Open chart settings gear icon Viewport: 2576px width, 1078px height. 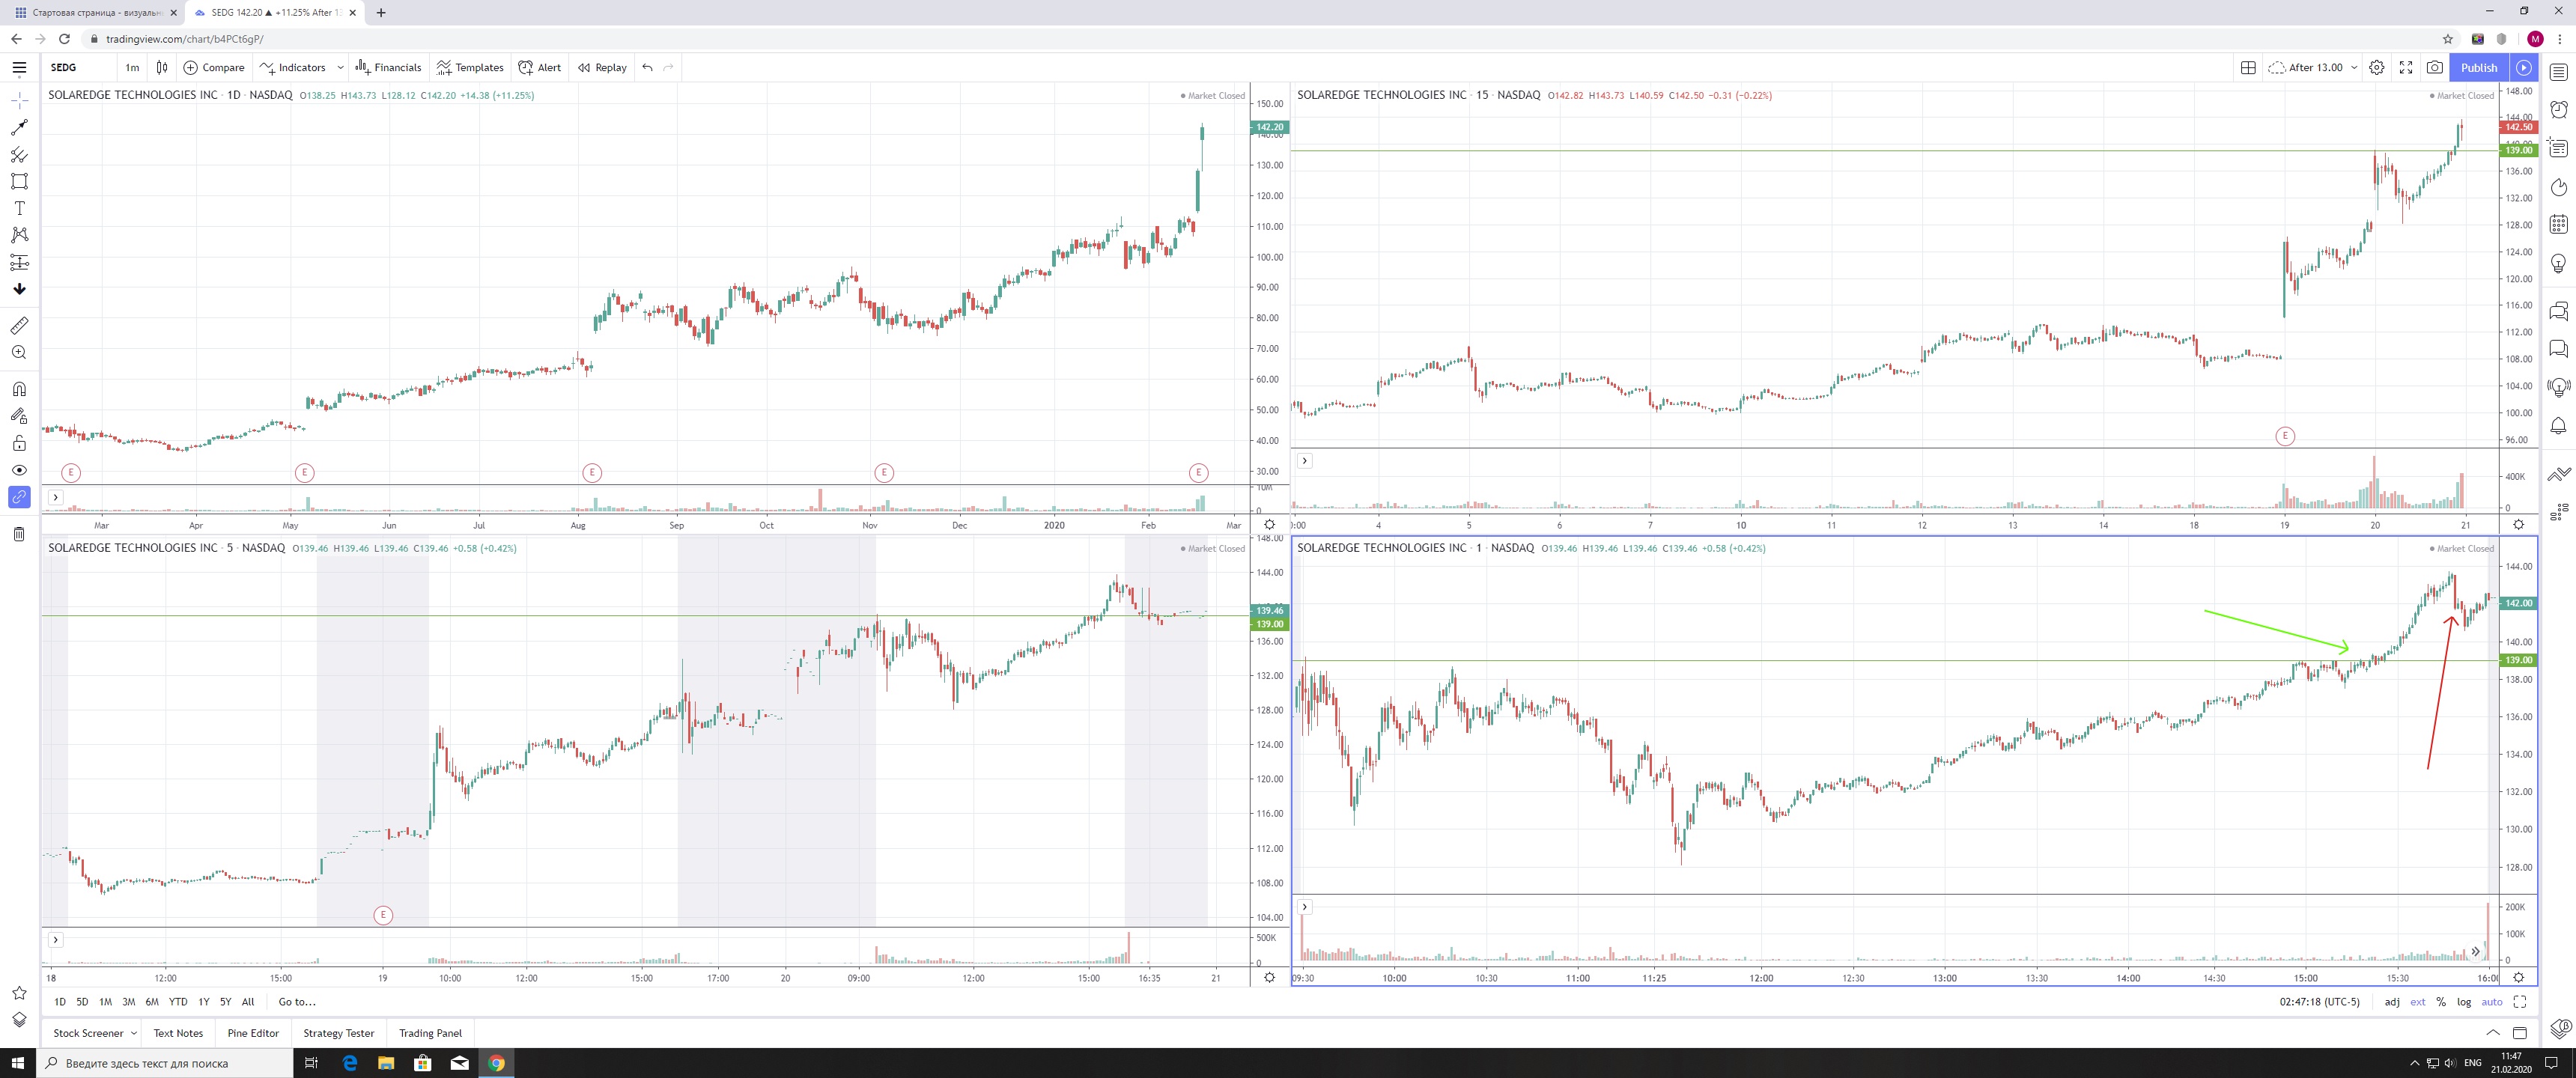(x=2377, y=67)
